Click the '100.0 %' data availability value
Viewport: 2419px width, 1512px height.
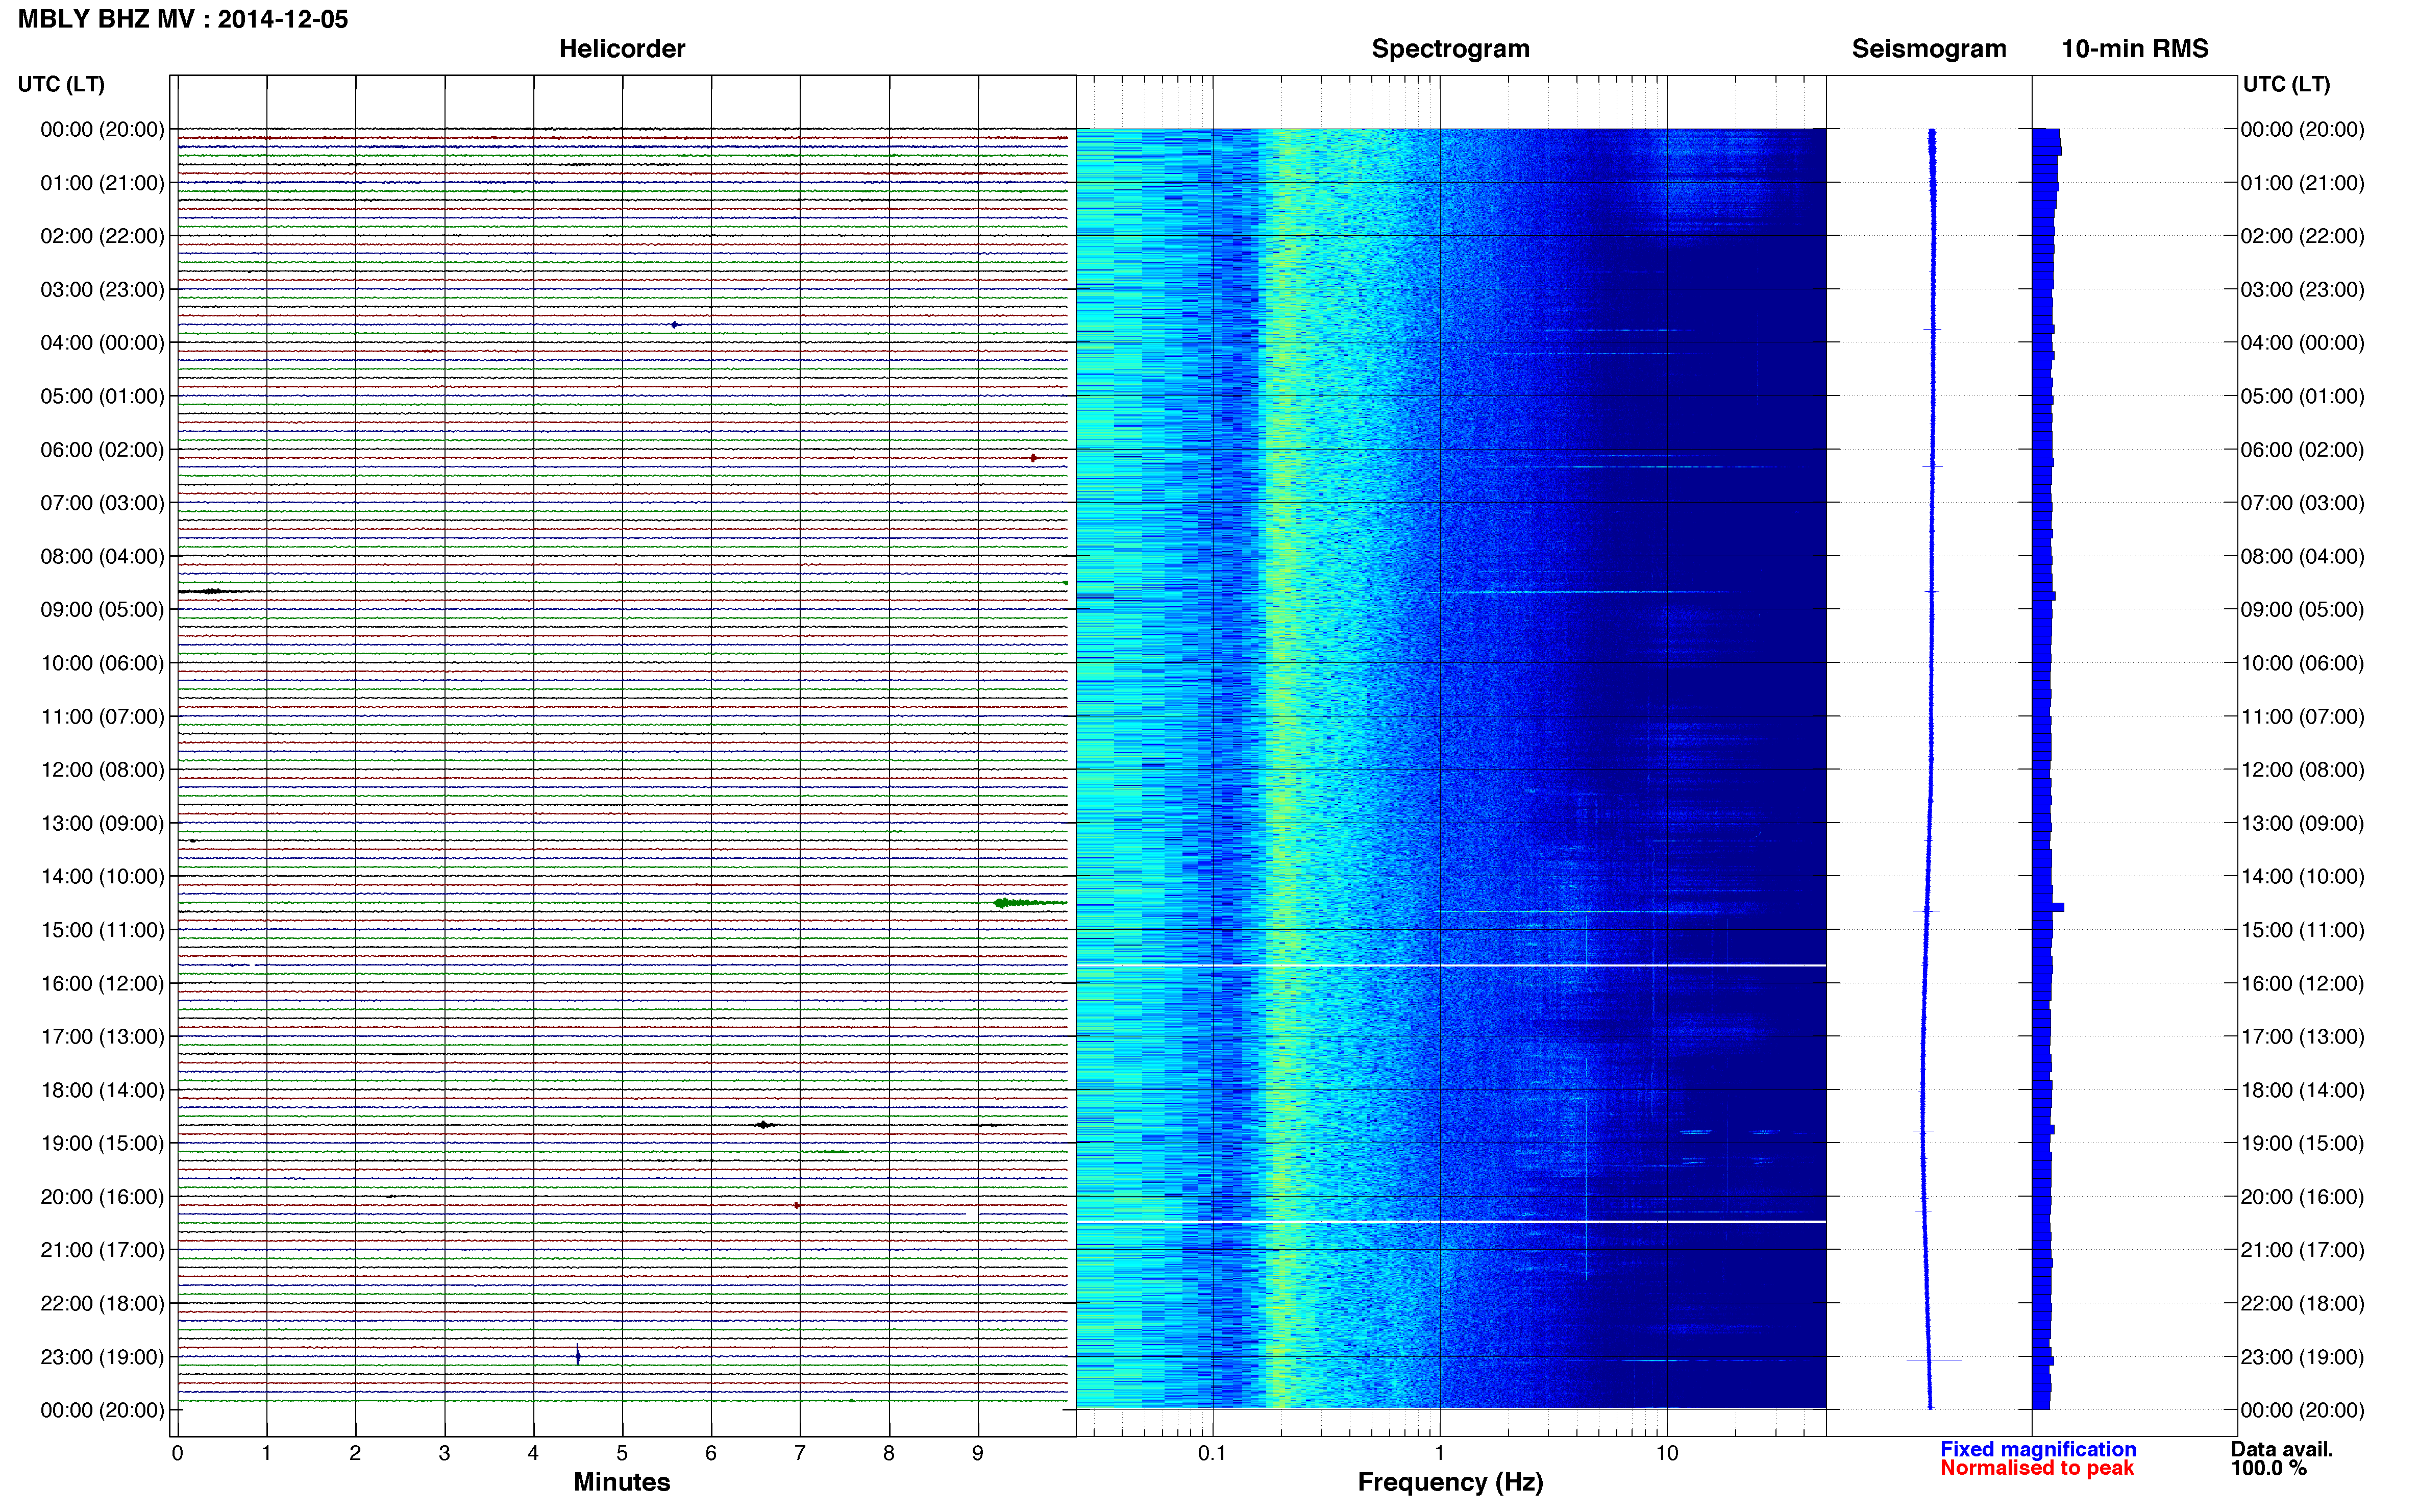pos(2269,1468)
